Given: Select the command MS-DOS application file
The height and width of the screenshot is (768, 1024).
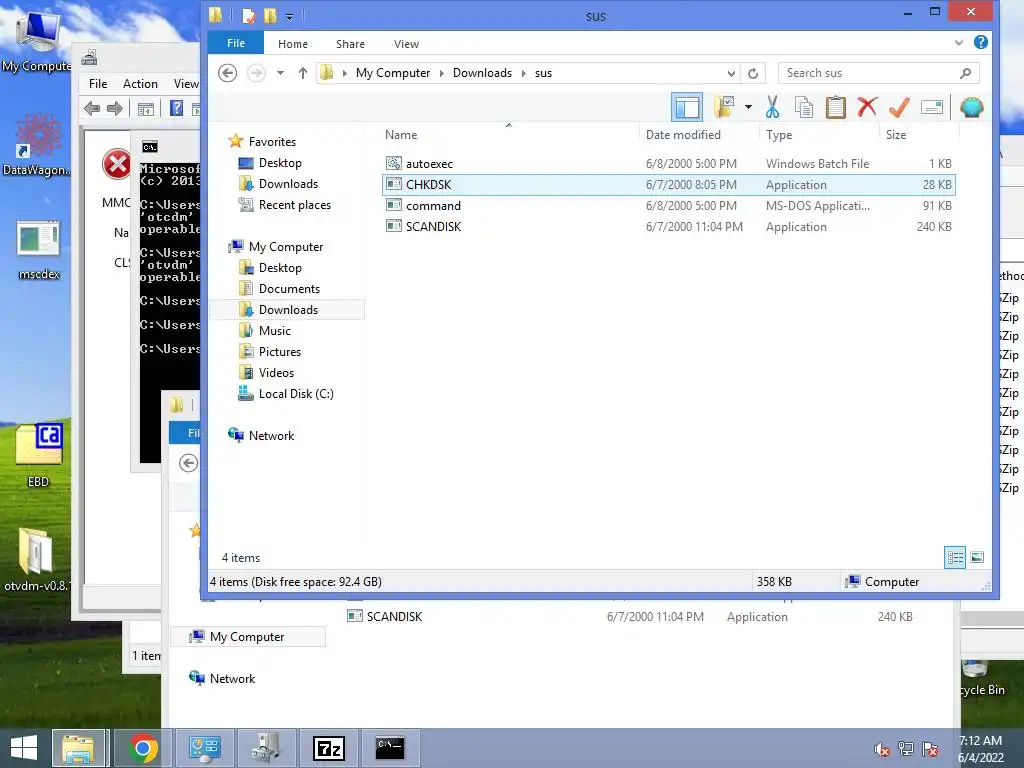Looking at the screenshot, I should pyautogui.click(x=669, y=205).
